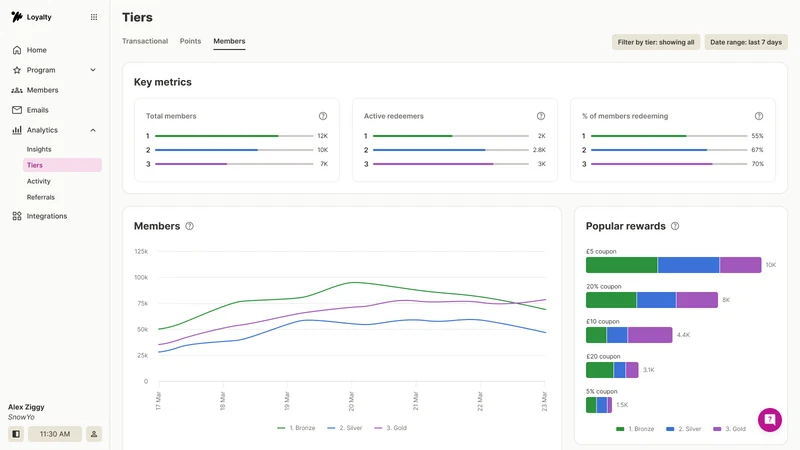Open Members in the sidebar
The width and height of the screenshot is (800, 450).
tap(42, 90)
